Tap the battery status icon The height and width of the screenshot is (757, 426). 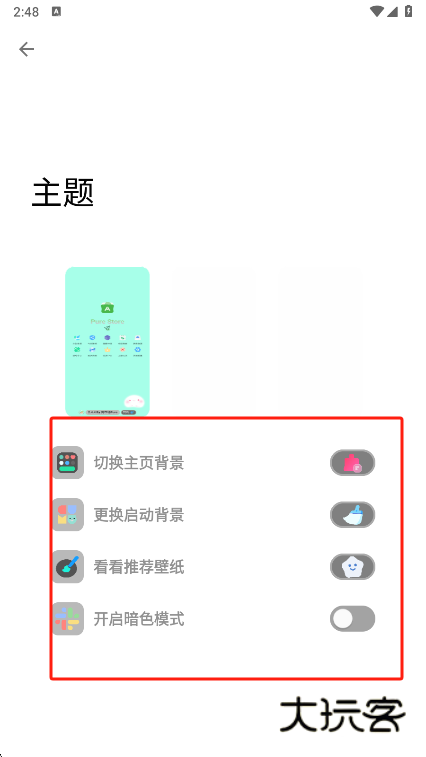pyautogui.click(x=409, y=12)
